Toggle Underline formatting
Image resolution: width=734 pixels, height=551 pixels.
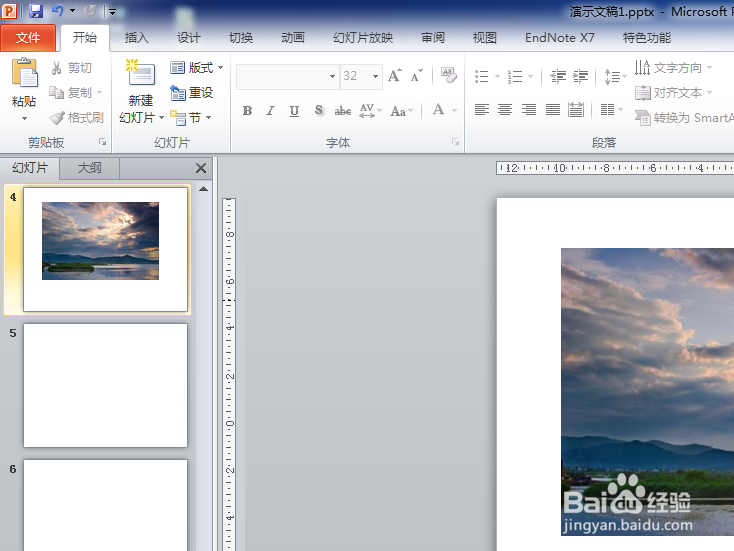tap(294, 111)
